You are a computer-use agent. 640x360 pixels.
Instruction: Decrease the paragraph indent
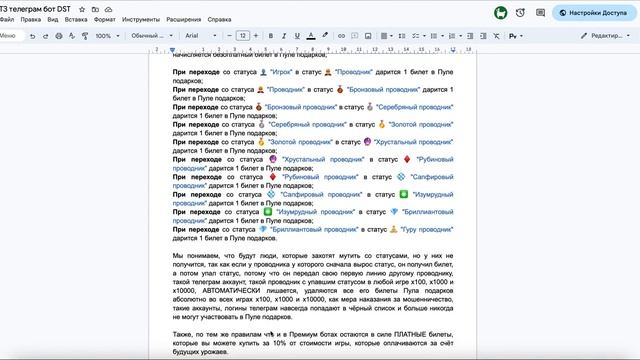(x=470, y=36)
